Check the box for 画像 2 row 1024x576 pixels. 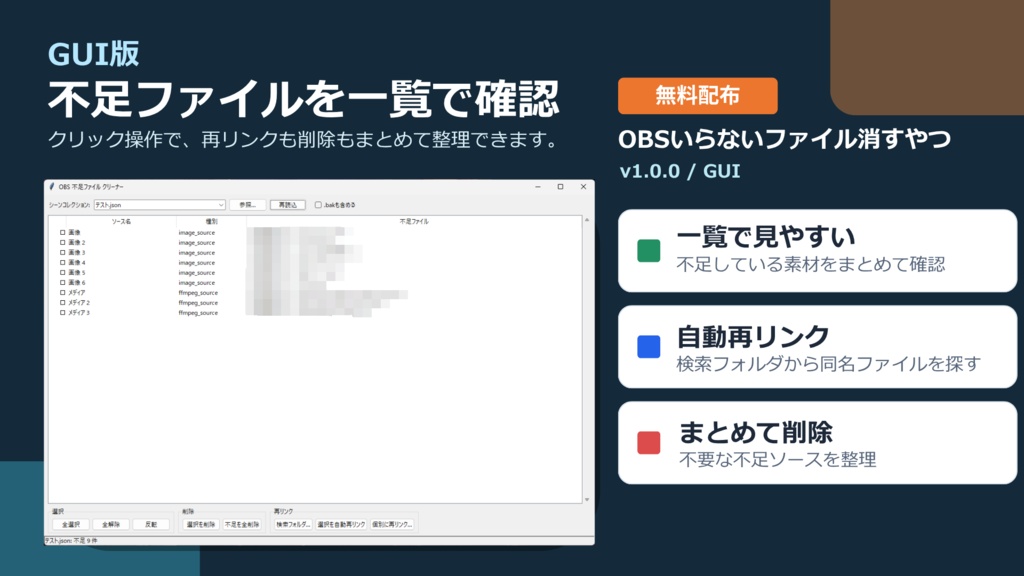click(63, 242)
